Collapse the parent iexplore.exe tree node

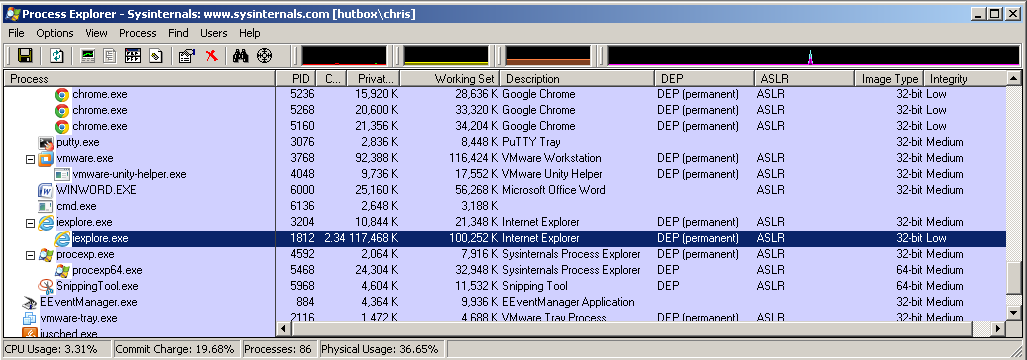30,223
